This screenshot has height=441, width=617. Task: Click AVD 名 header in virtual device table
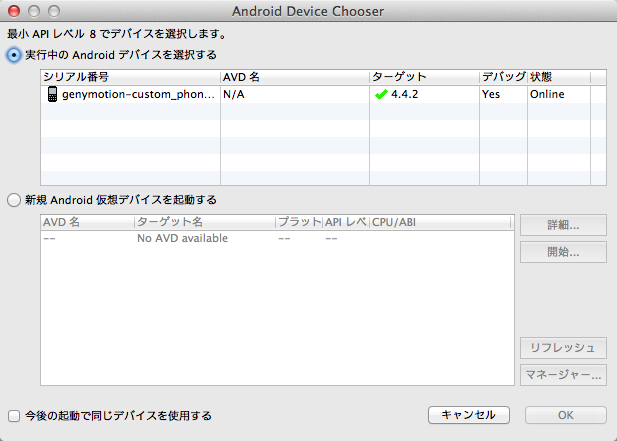pyautogui.click(x=87, y=222)
